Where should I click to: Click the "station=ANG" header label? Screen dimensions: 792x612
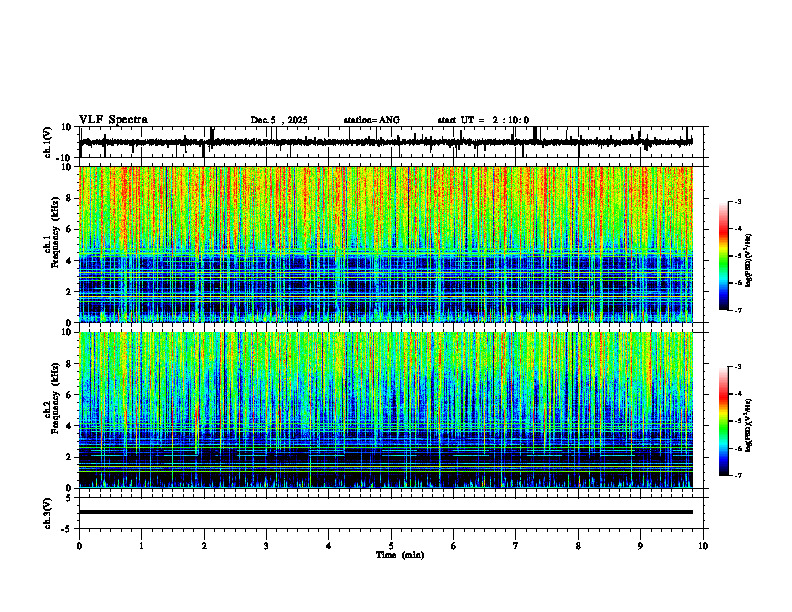[x=371, y=120]
